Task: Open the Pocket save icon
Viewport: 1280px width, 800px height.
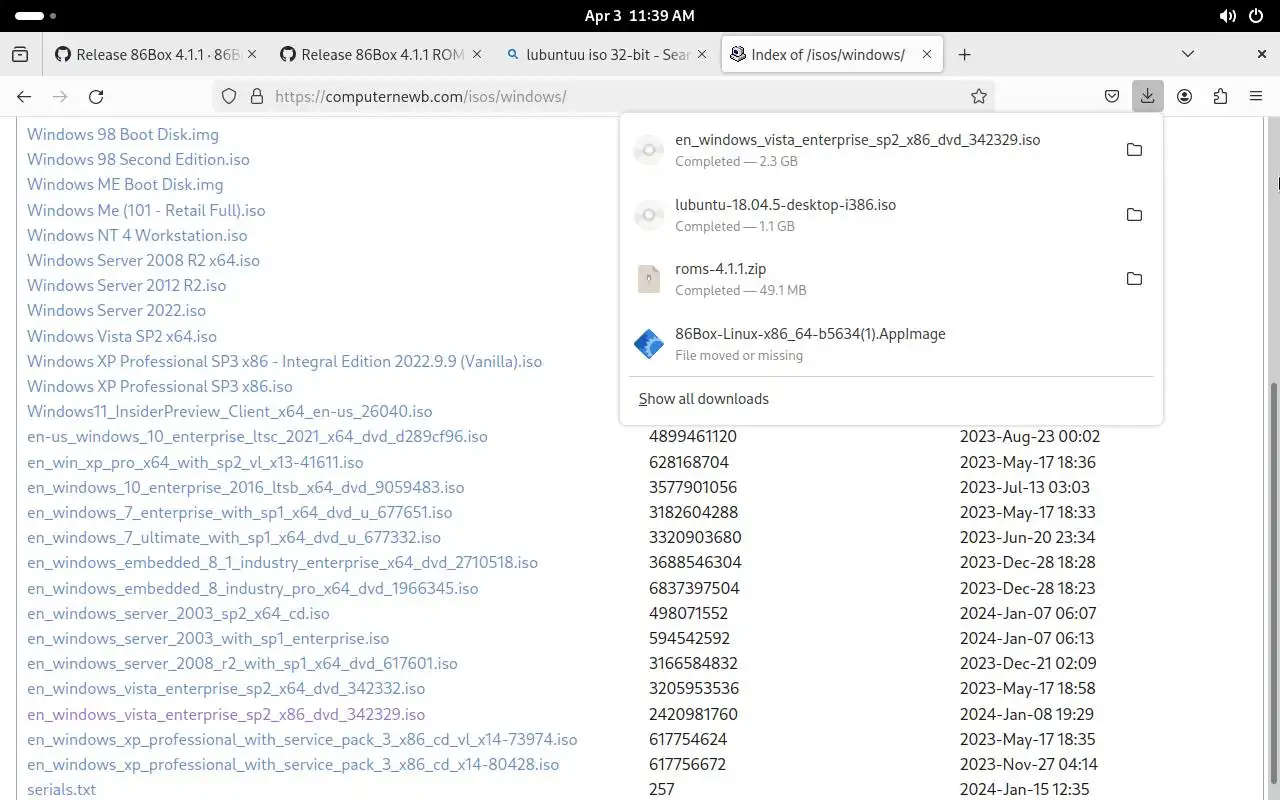Action: coord(1111,96)
